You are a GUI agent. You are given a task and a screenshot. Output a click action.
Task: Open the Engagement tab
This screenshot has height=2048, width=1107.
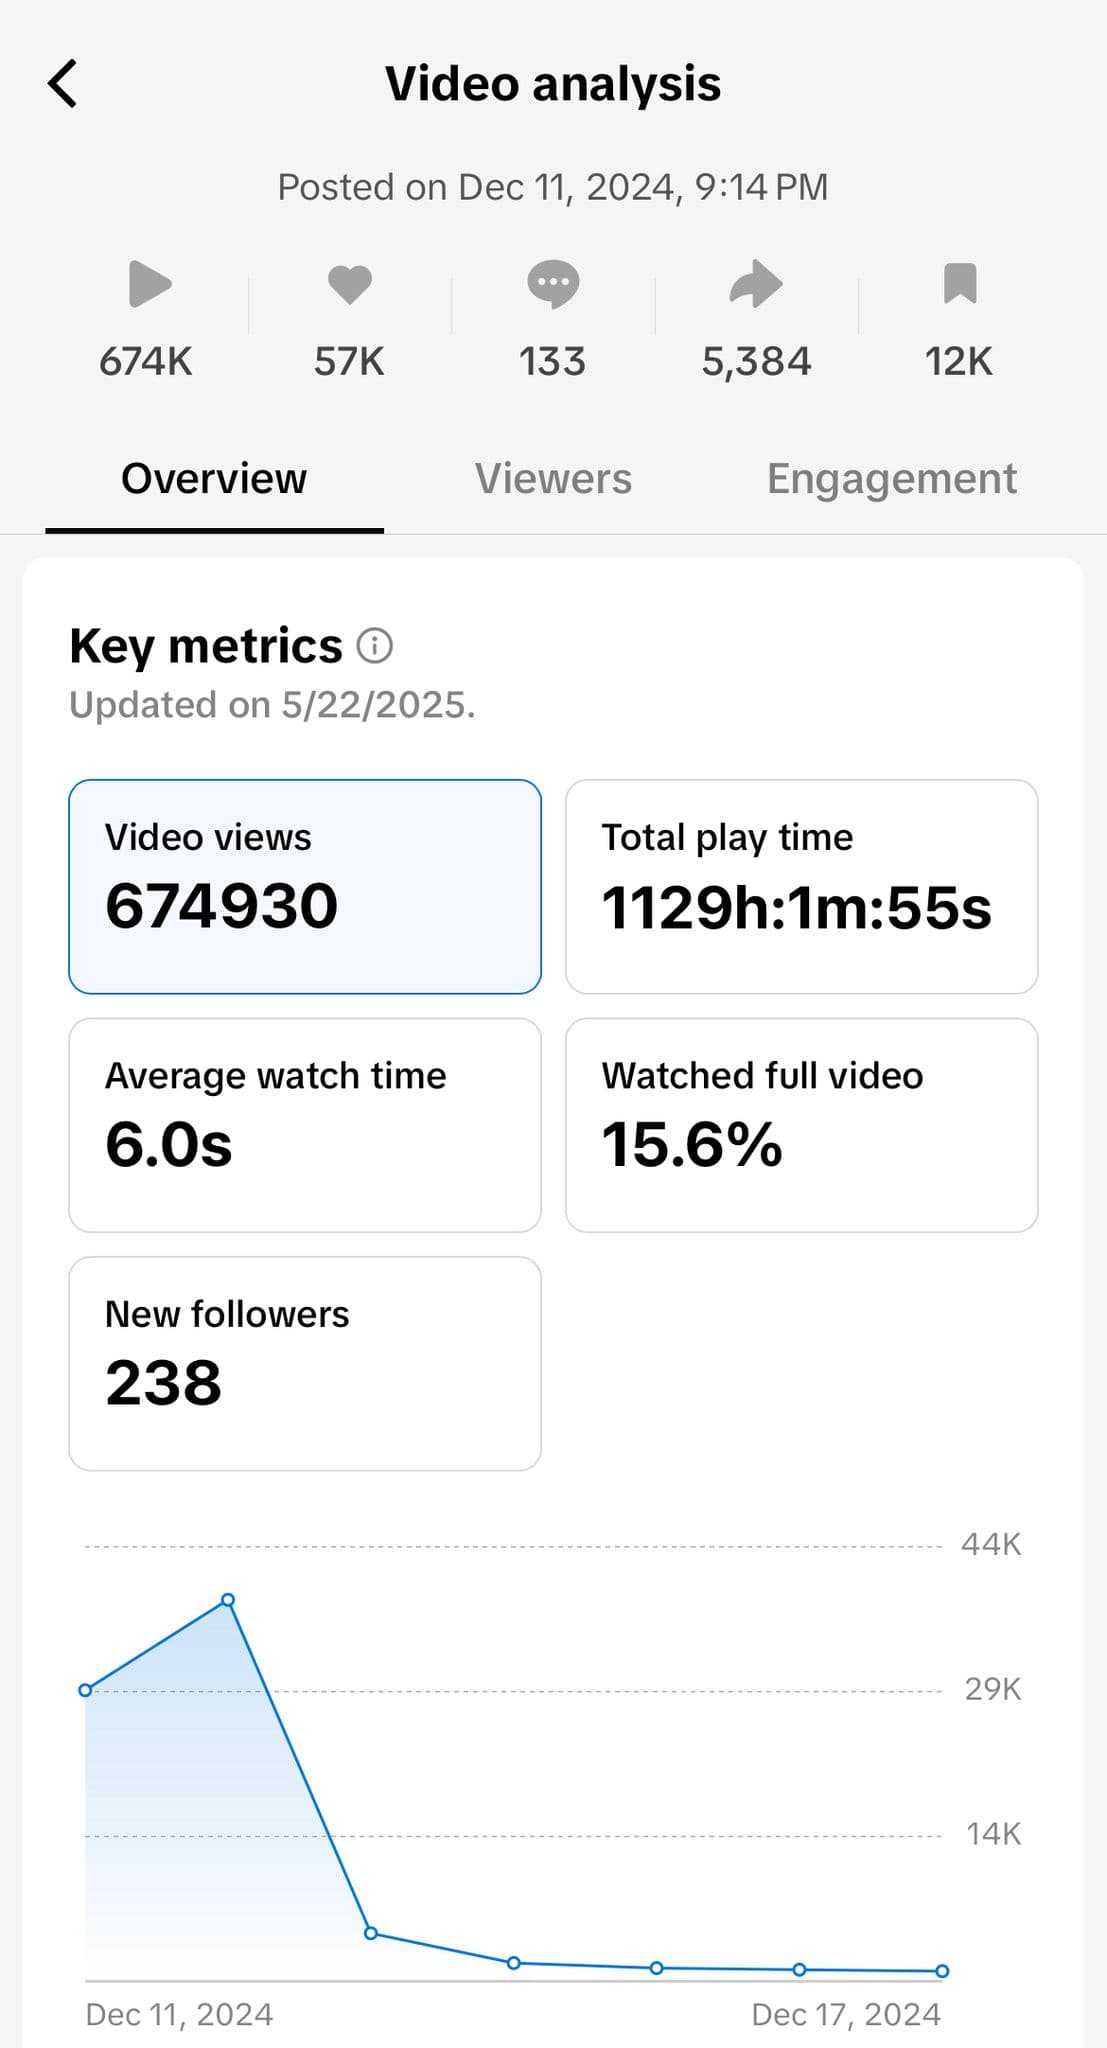point(892,479)
